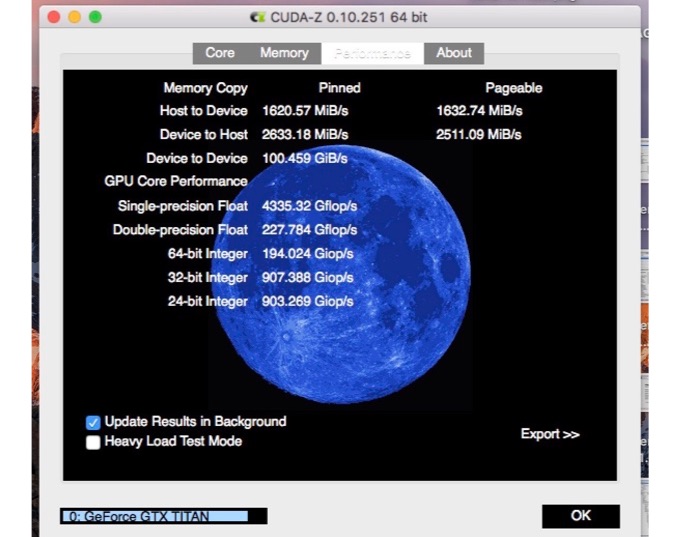Screen dimensions: 680x537
Task: Click the GPU Core Performance heading label
Action: tap(176, 181)
